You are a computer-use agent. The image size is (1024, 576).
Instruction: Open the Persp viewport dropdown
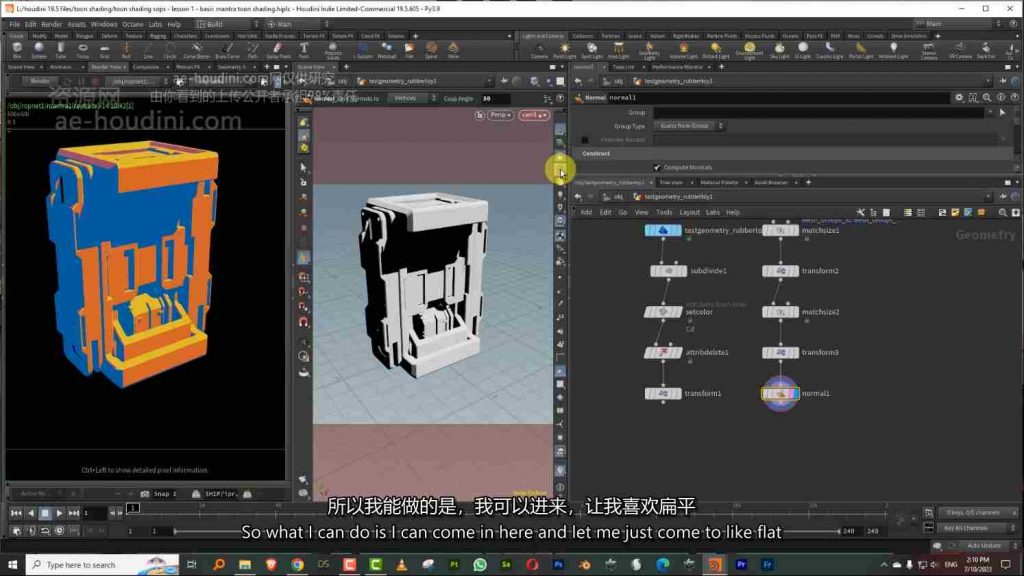point(500,115)
